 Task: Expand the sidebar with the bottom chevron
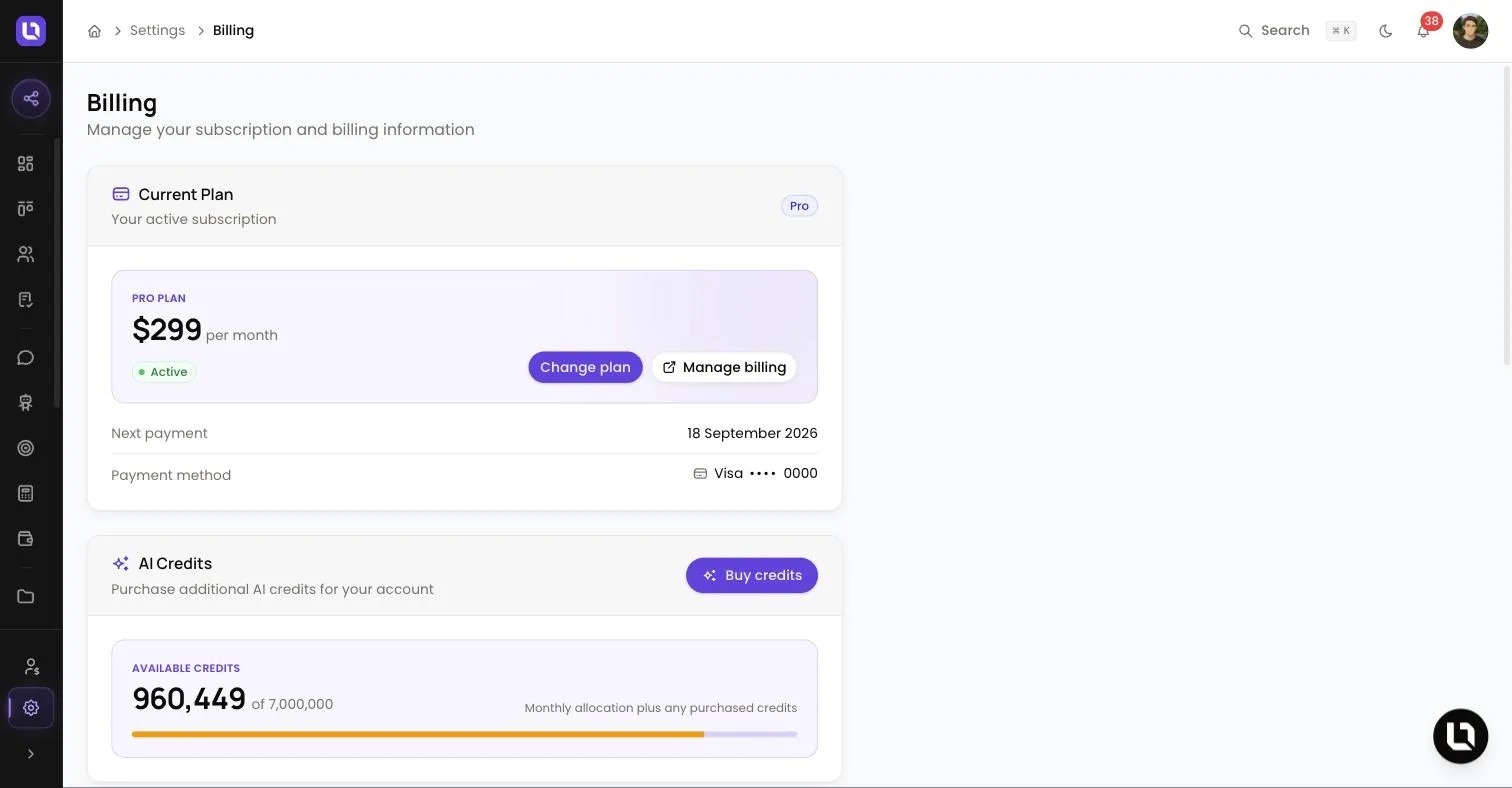[31, 754]
